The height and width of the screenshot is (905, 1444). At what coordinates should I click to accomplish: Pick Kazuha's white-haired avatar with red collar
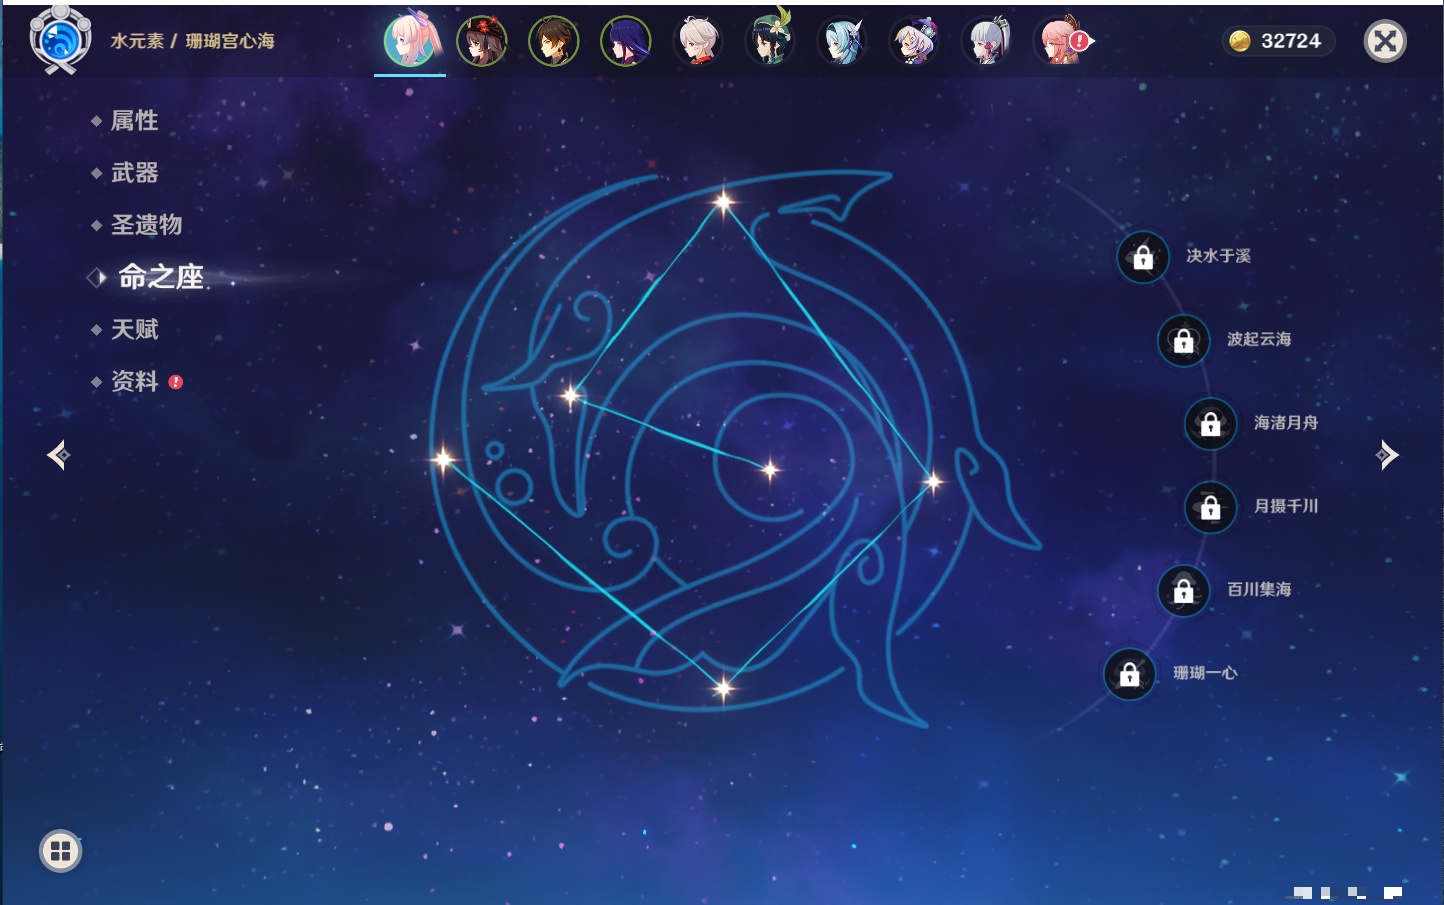coord(698,41)
